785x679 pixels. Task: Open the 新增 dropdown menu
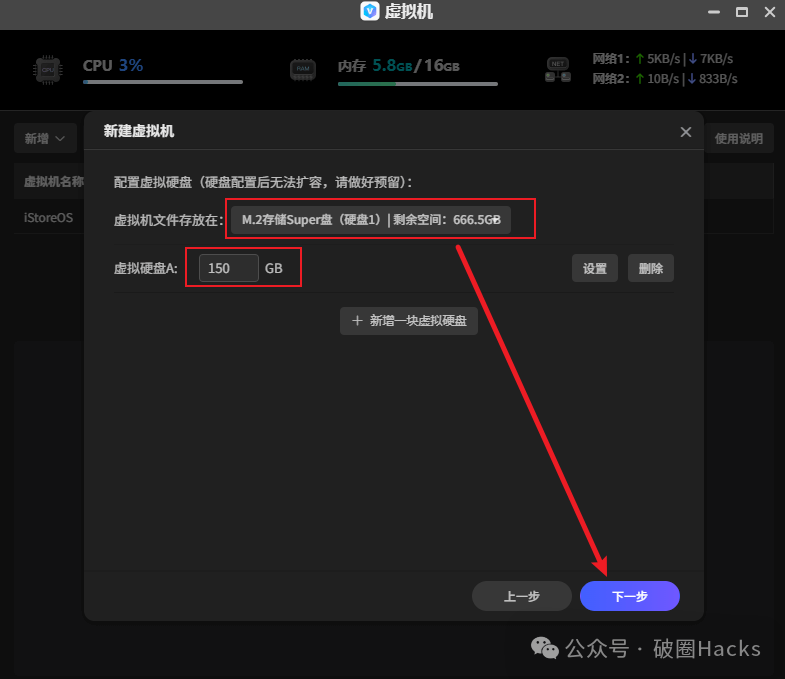[x=45, y=139]
